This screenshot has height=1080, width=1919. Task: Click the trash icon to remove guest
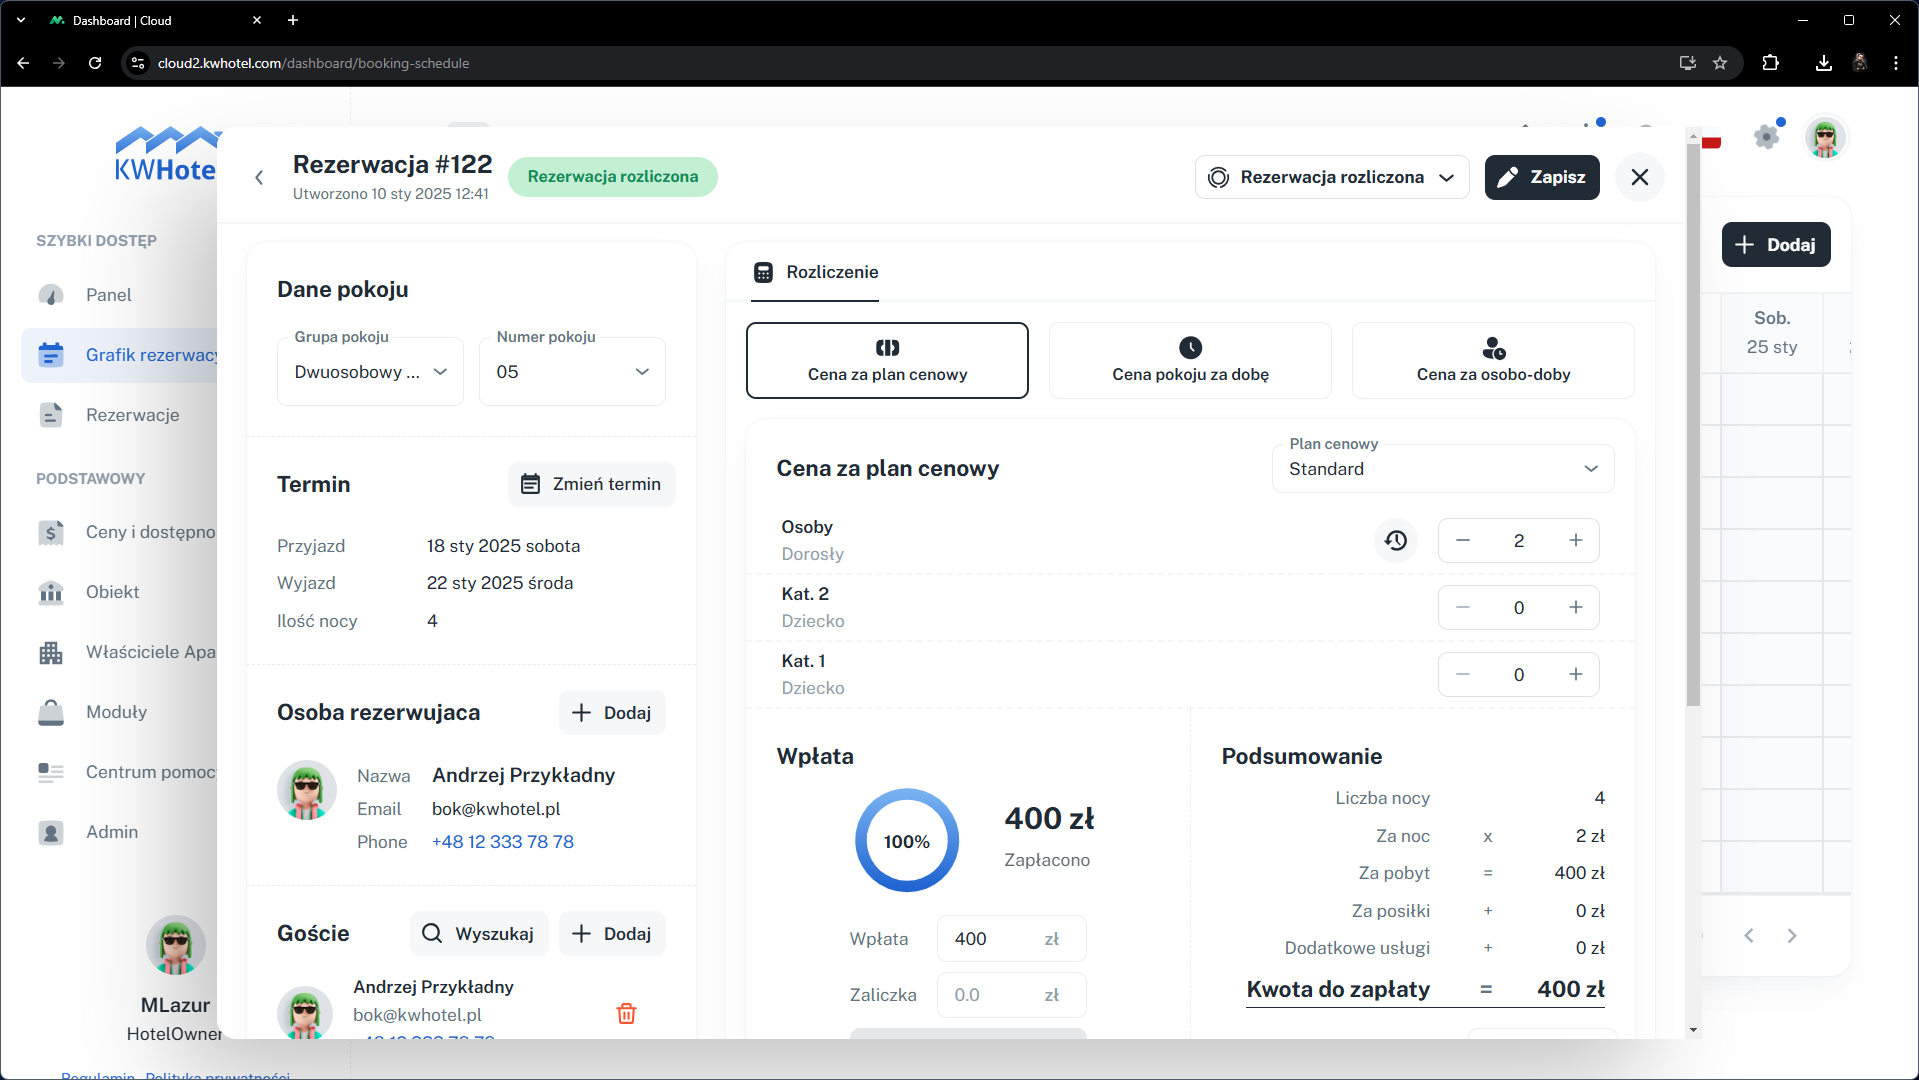pos(626,1013)
